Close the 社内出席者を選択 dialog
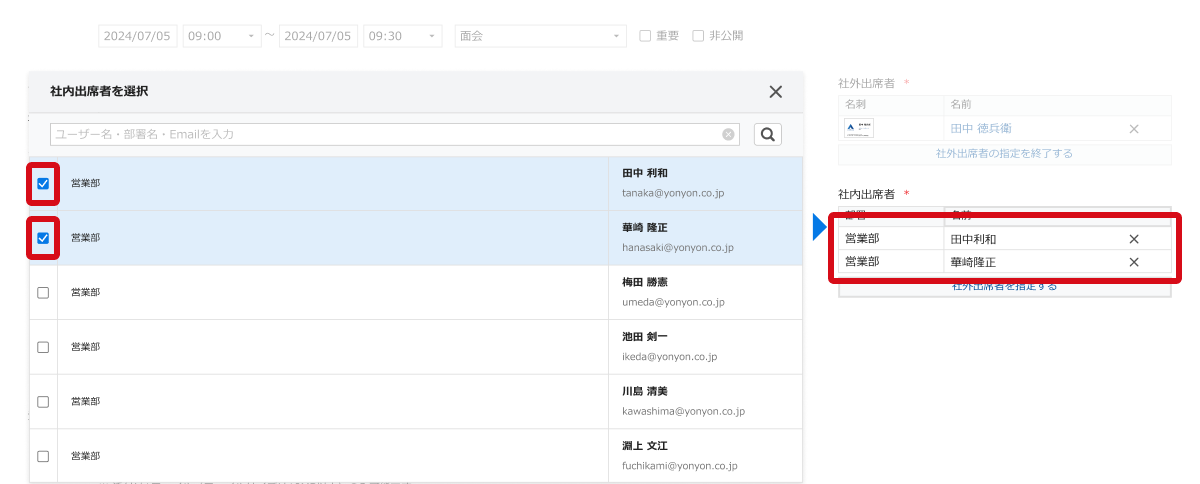 (775, 92)
